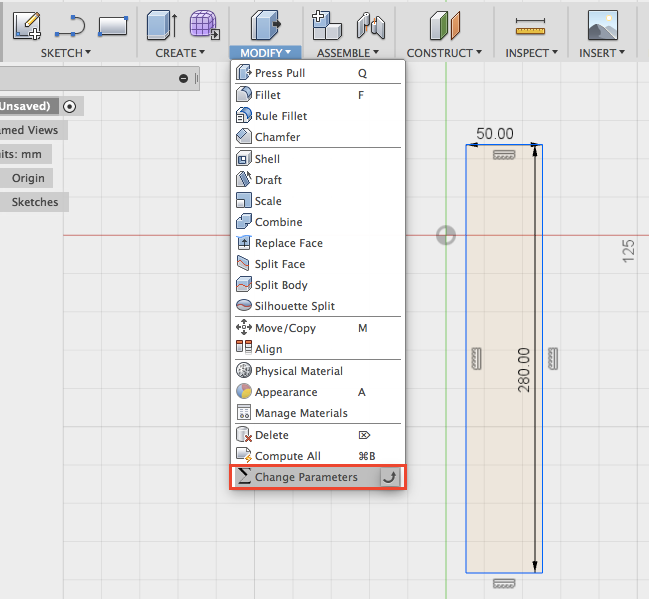The width and height of the screenshot is (649, 599).
Task: Select Rule Fillet menu entry
Action: tap(318, 116)
